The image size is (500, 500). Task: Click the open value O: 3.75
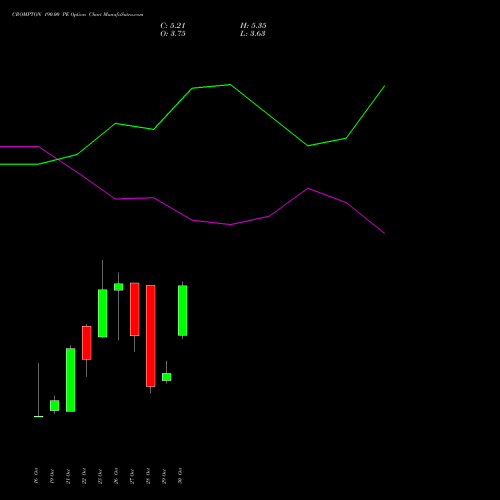click(173, 33)
